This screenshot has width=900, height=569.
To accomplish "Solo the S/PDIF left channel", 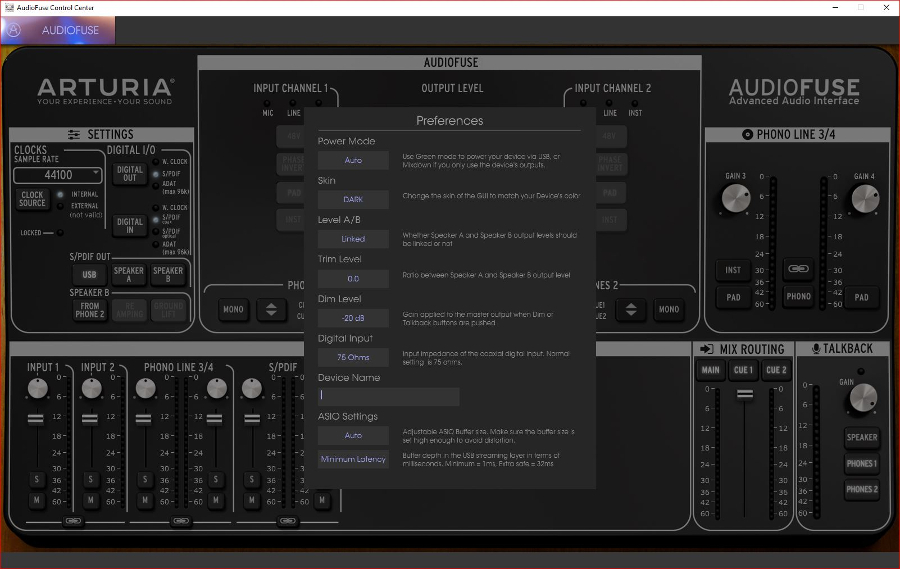I will tap(251, 479).
